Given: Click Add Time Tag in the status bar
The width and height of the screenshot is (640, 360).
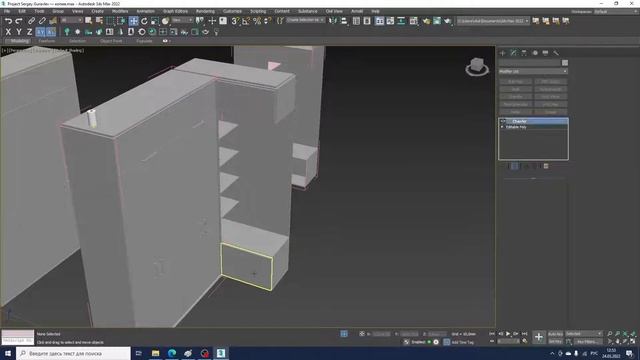Looking at the screenshot, I should coord(463,342).
